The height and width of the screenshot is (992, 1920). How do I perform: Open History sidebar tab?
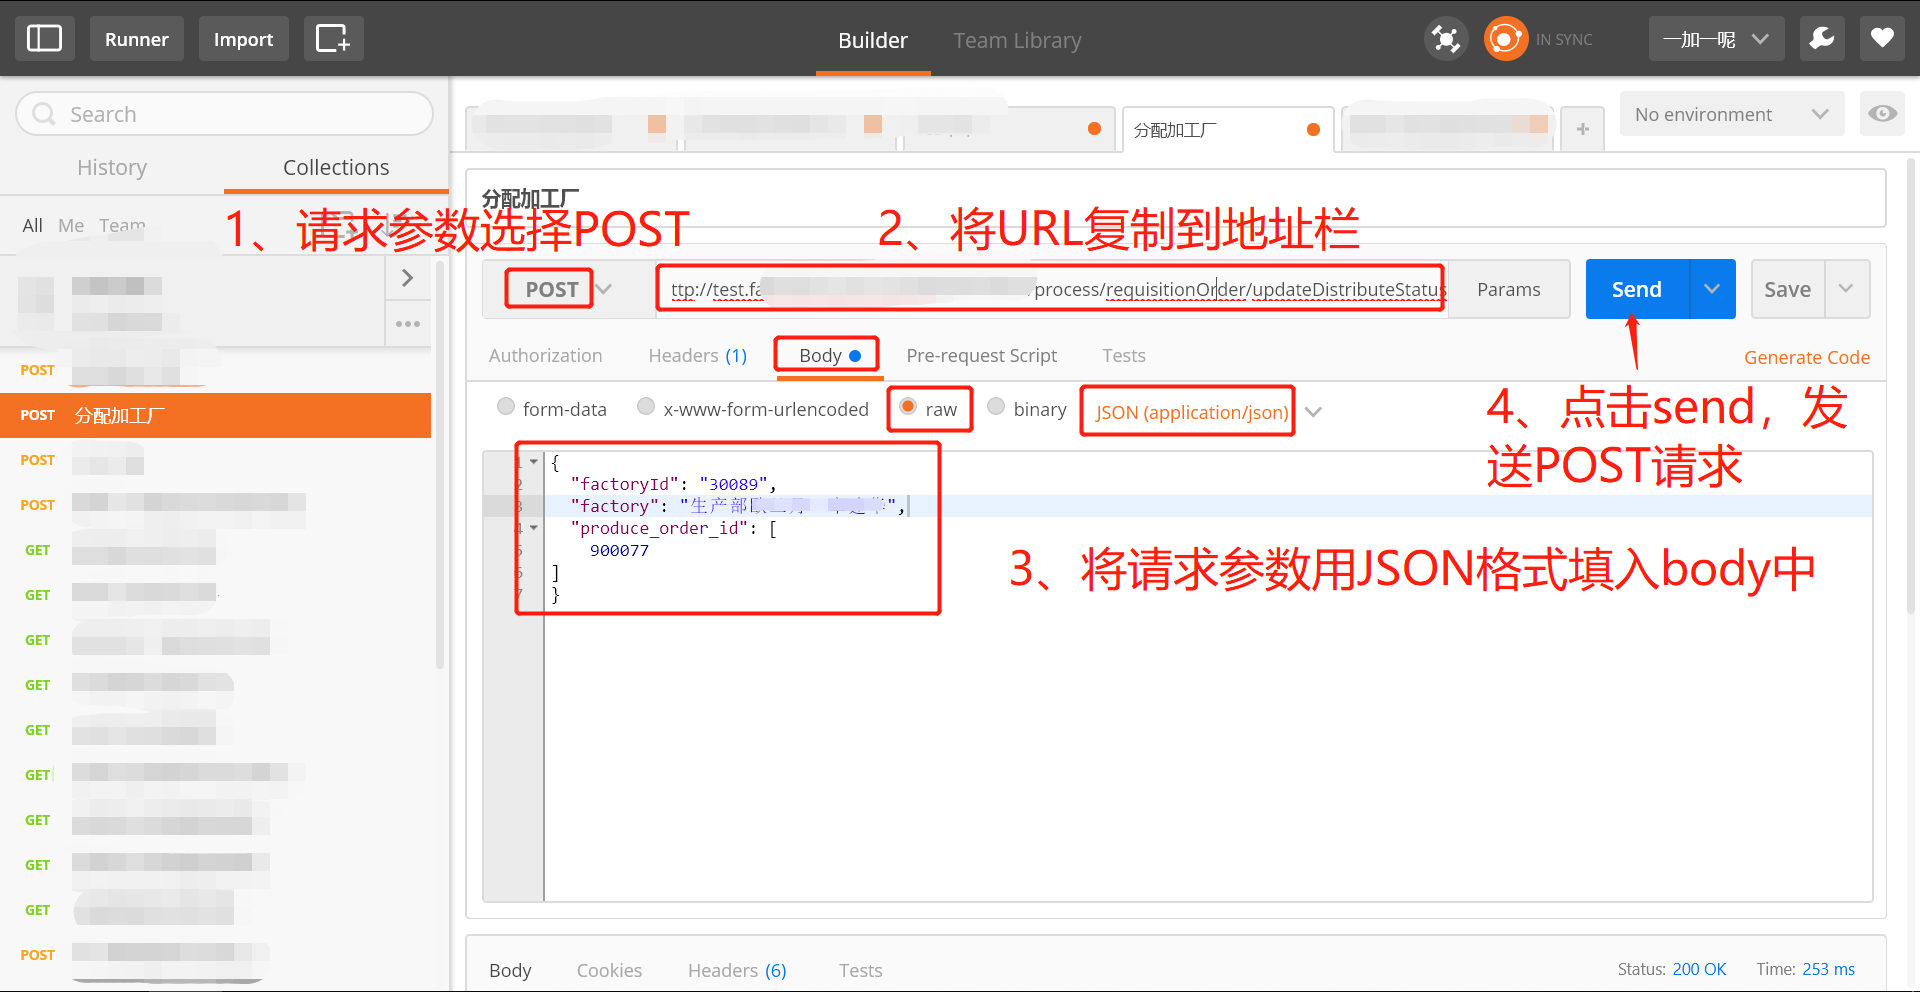[x=112, y=167]
